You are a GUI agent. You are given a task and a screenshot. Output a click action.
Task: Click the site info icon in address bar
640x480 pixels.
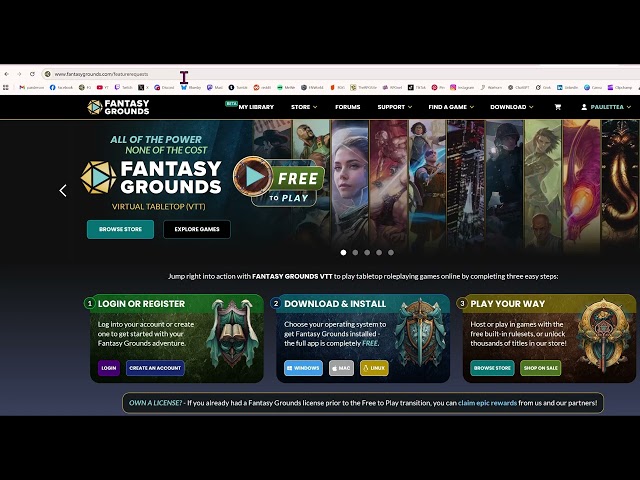point(47,74)
